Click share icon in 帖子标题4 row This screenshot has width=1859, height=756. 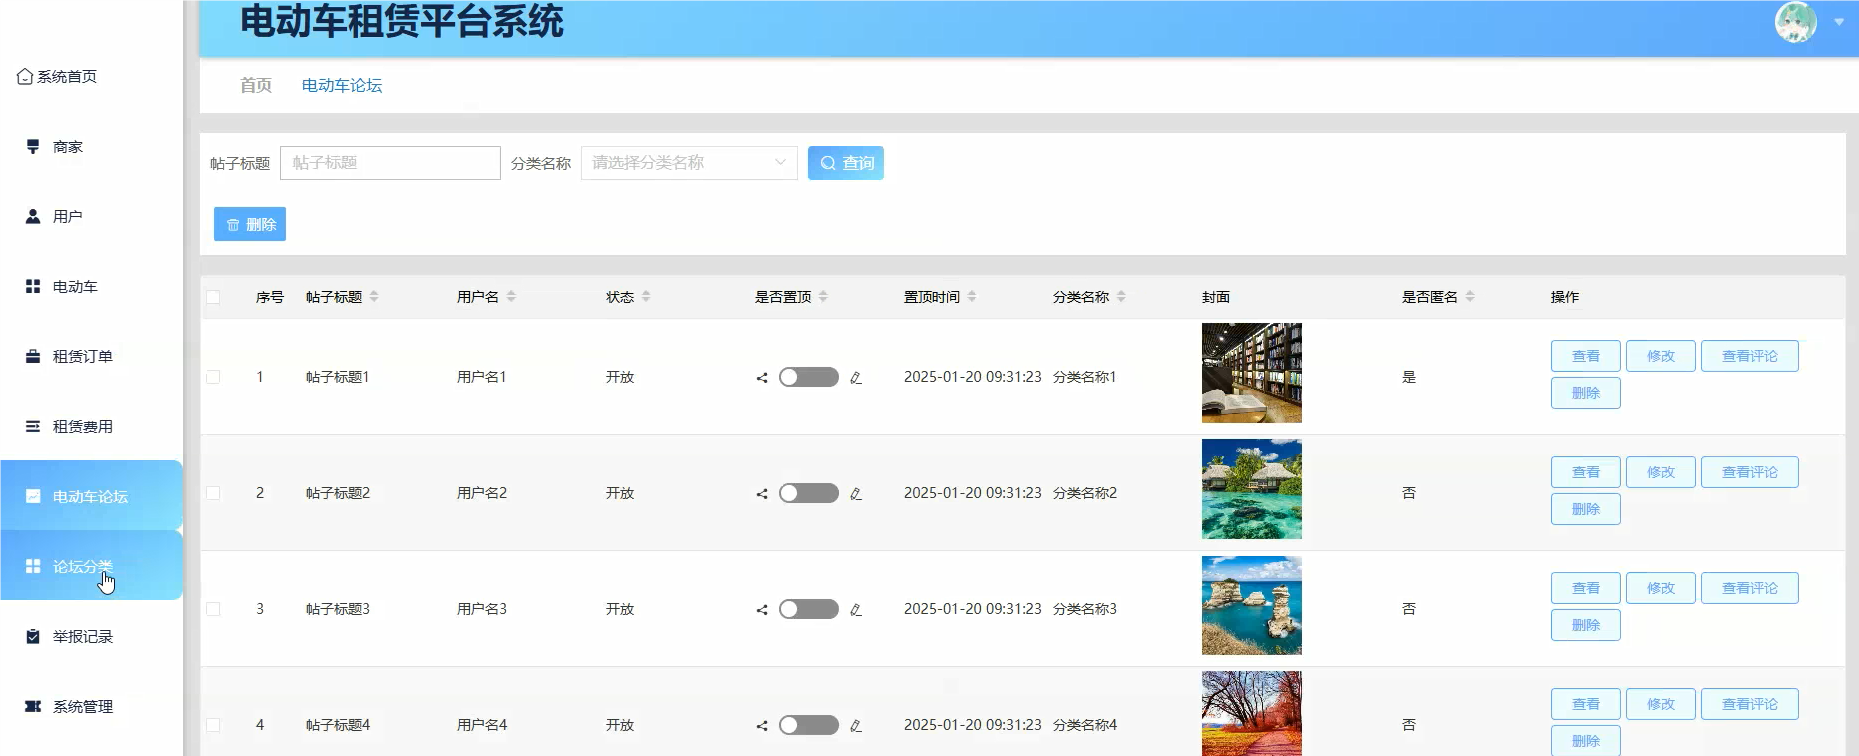click(x=762, y=726)
